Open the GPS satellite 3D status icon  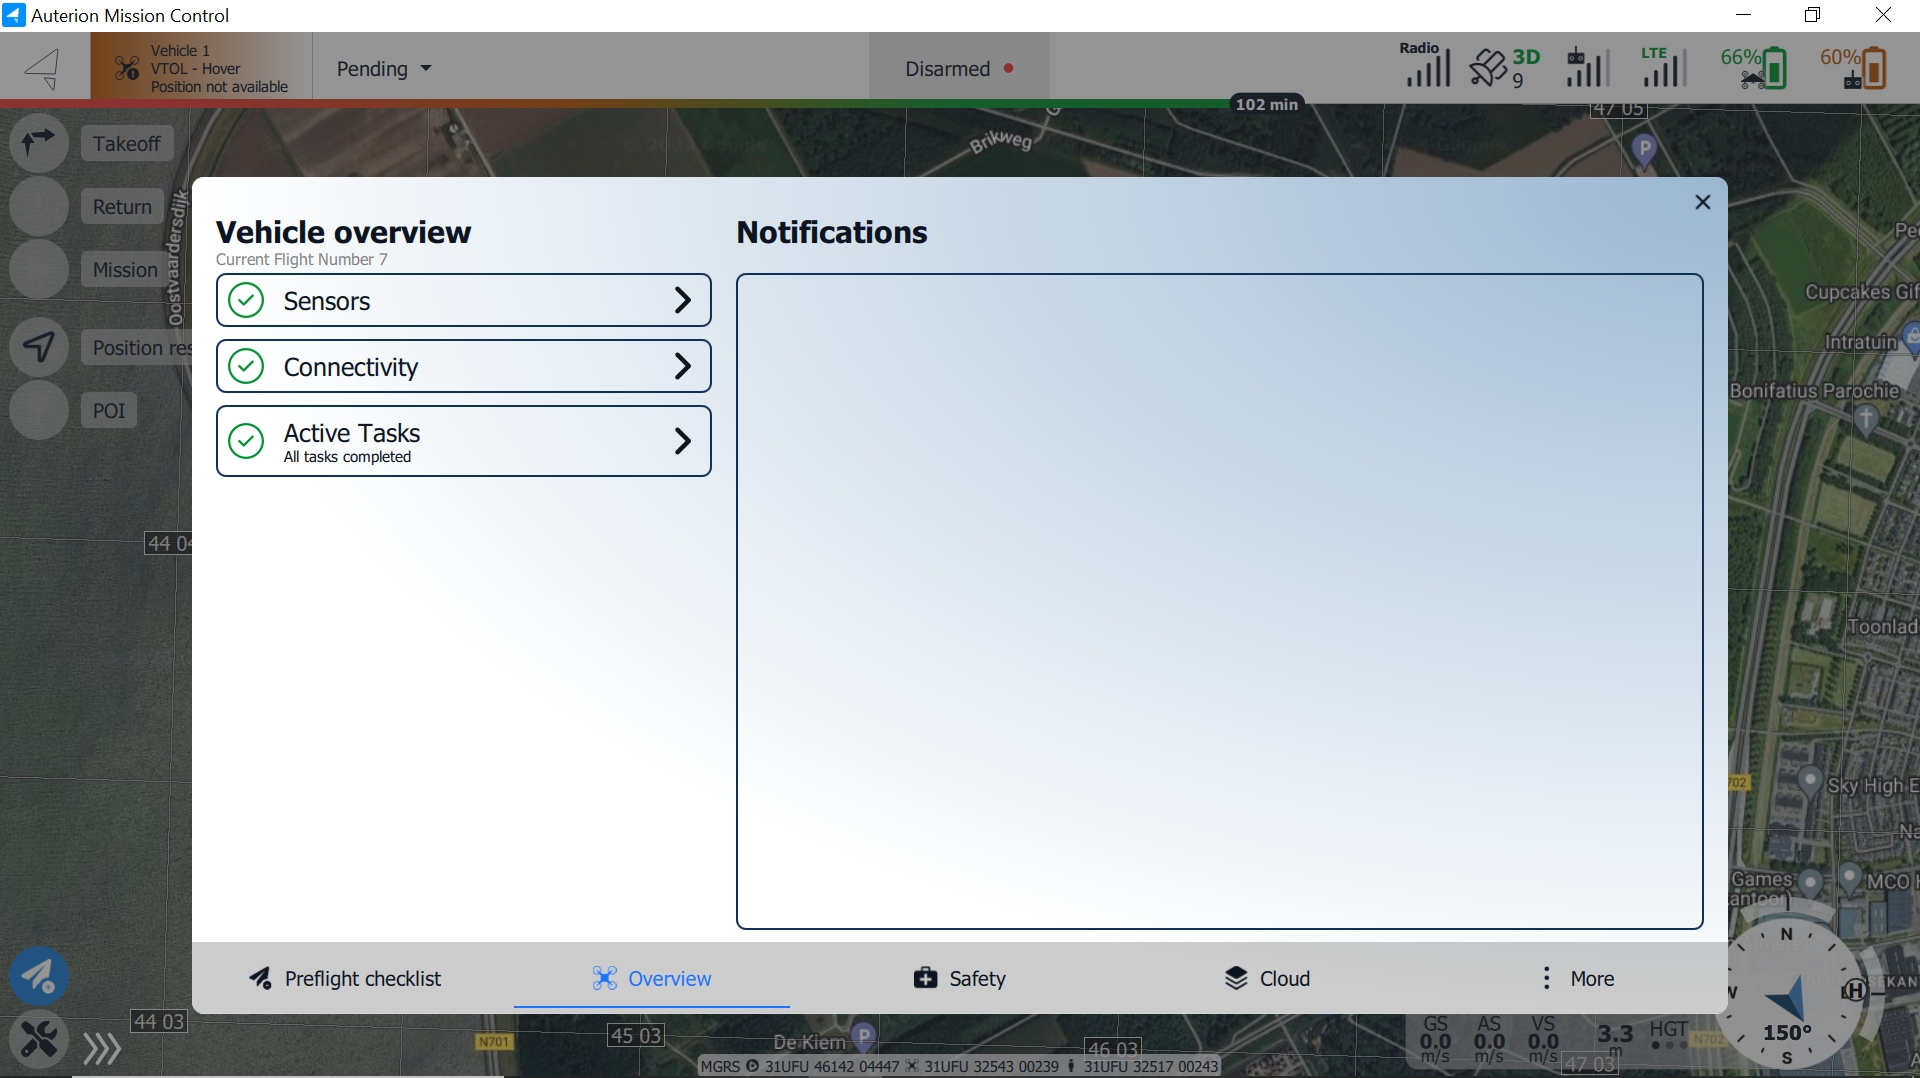tap(1503, 68)
